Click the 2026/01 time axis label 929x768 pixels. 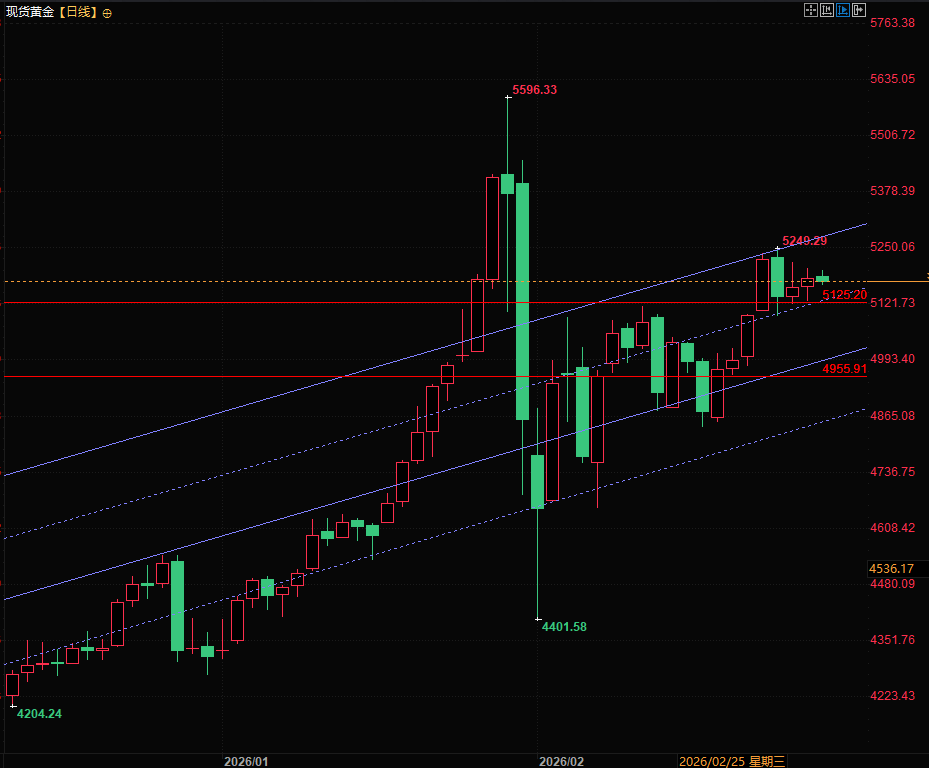pyautogui.click(x=246, y=761)
